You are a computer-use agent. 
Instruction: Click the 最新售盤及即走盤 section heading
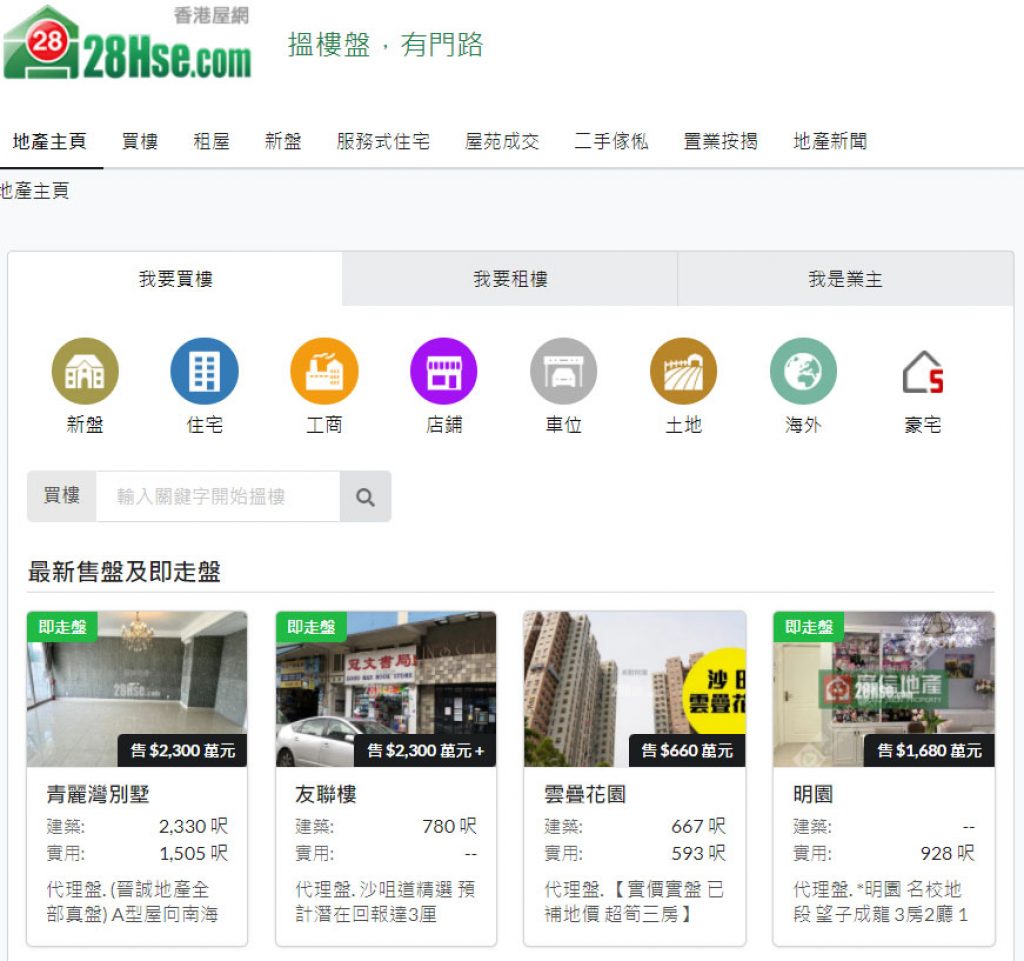124,572
